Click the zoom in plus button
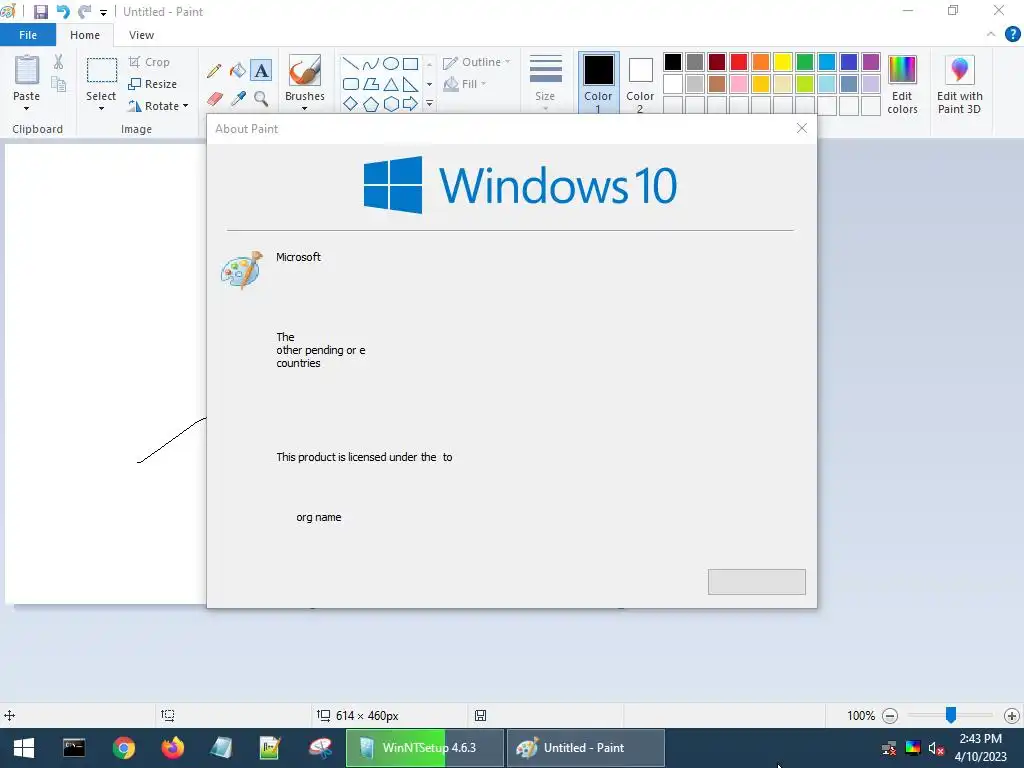Screen dimensions: 1024x768 1012,716
